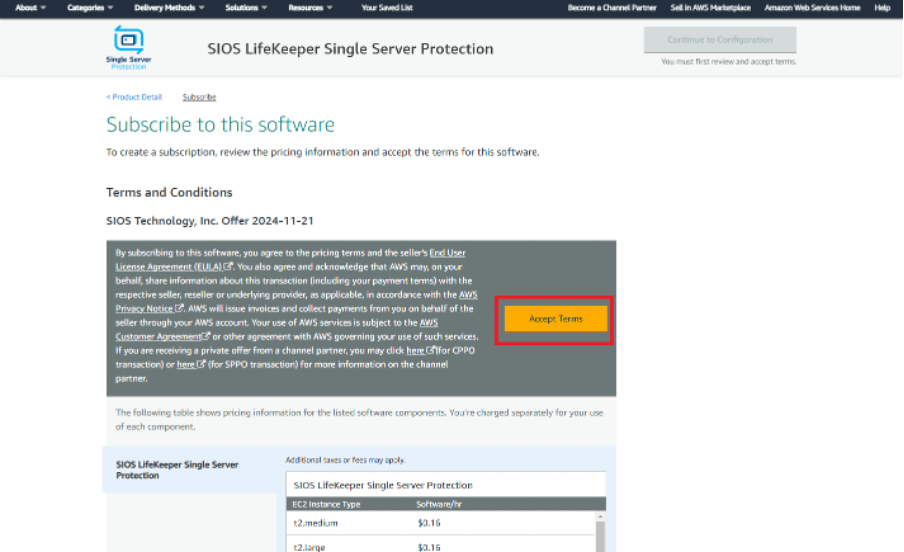Click 'Additional taxes or fees may apply' note

(x=345, y=460)
